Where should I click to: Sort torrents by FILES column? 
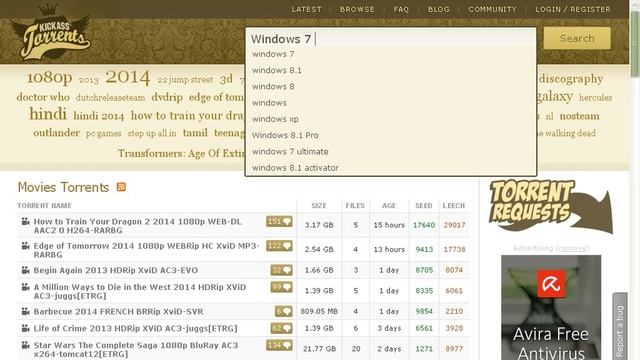pos(355,206)
